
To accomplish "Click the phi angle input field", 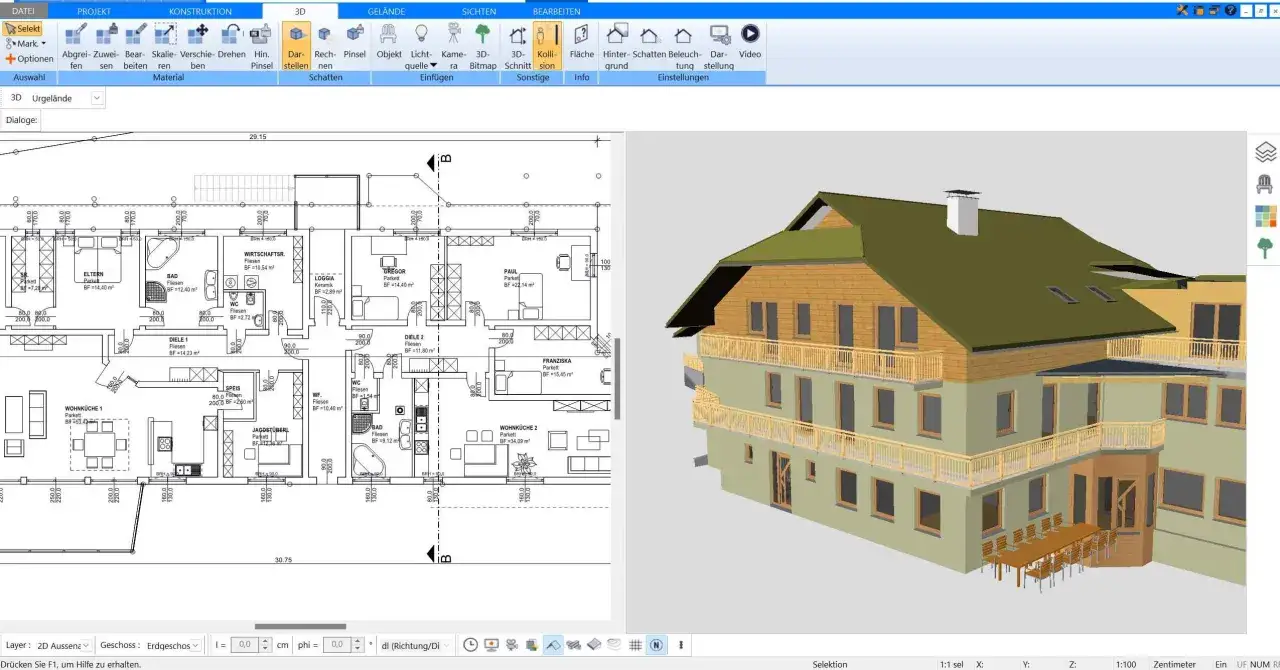I will click(x=338, y=645).
